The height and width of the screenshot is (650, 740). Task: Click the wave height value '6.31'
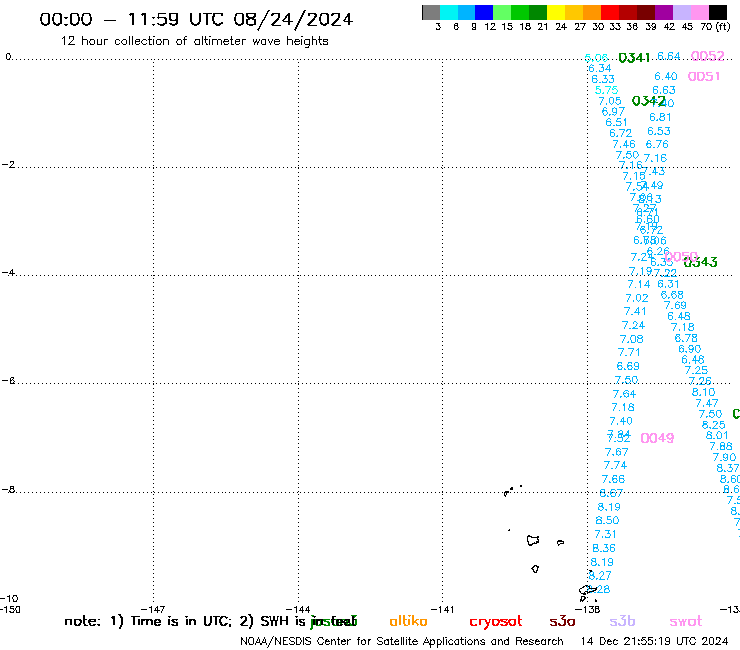pyautogui.click(x=668, y=285)
